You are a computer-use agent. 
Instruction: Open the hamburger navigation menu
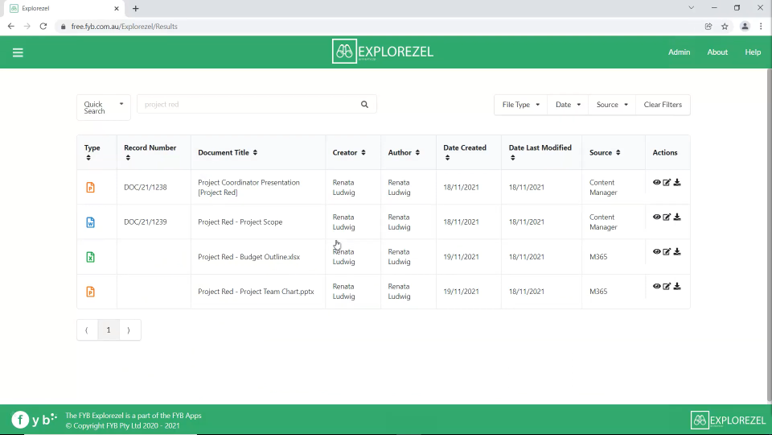tap(18, 53)
